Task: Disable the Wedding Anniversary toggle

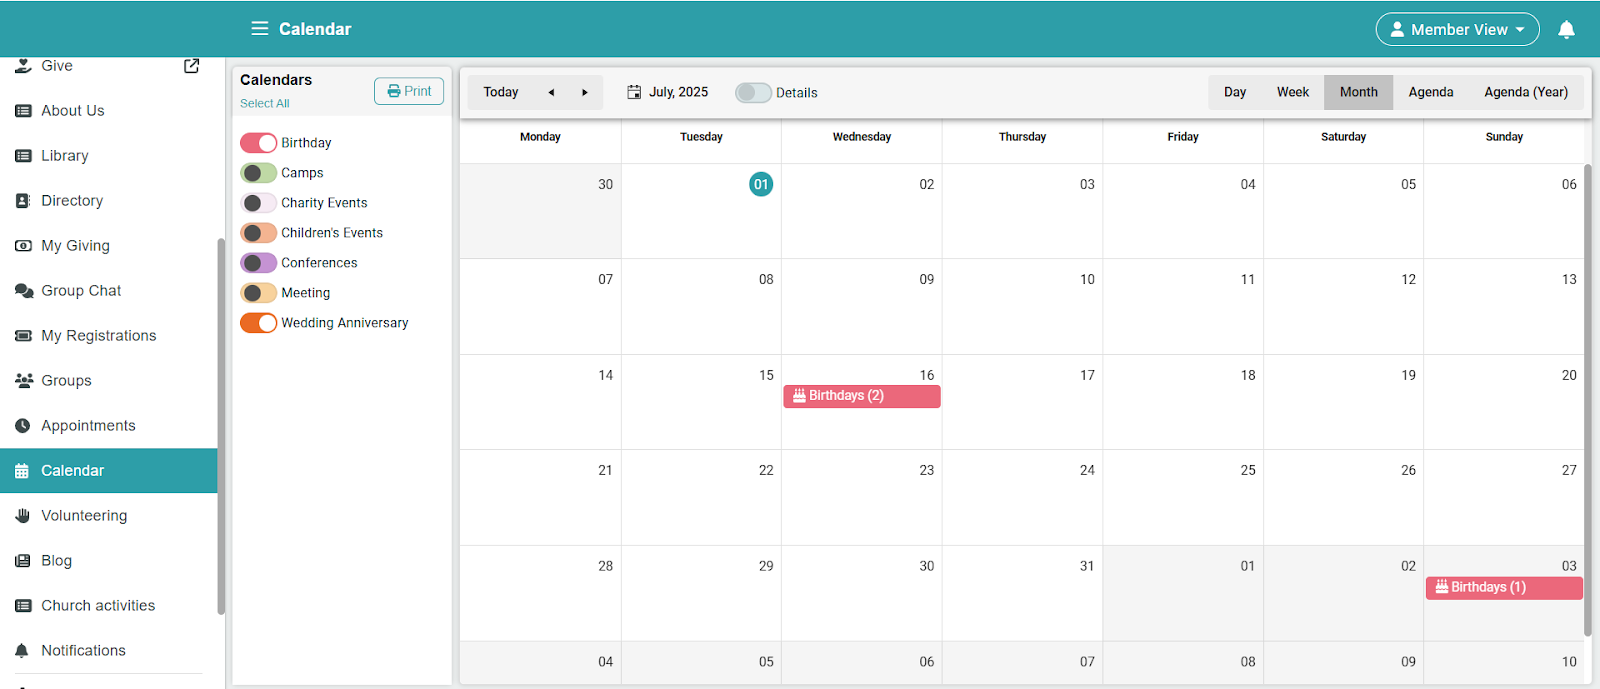Action: pyautogui.click(x=258, y=323)
